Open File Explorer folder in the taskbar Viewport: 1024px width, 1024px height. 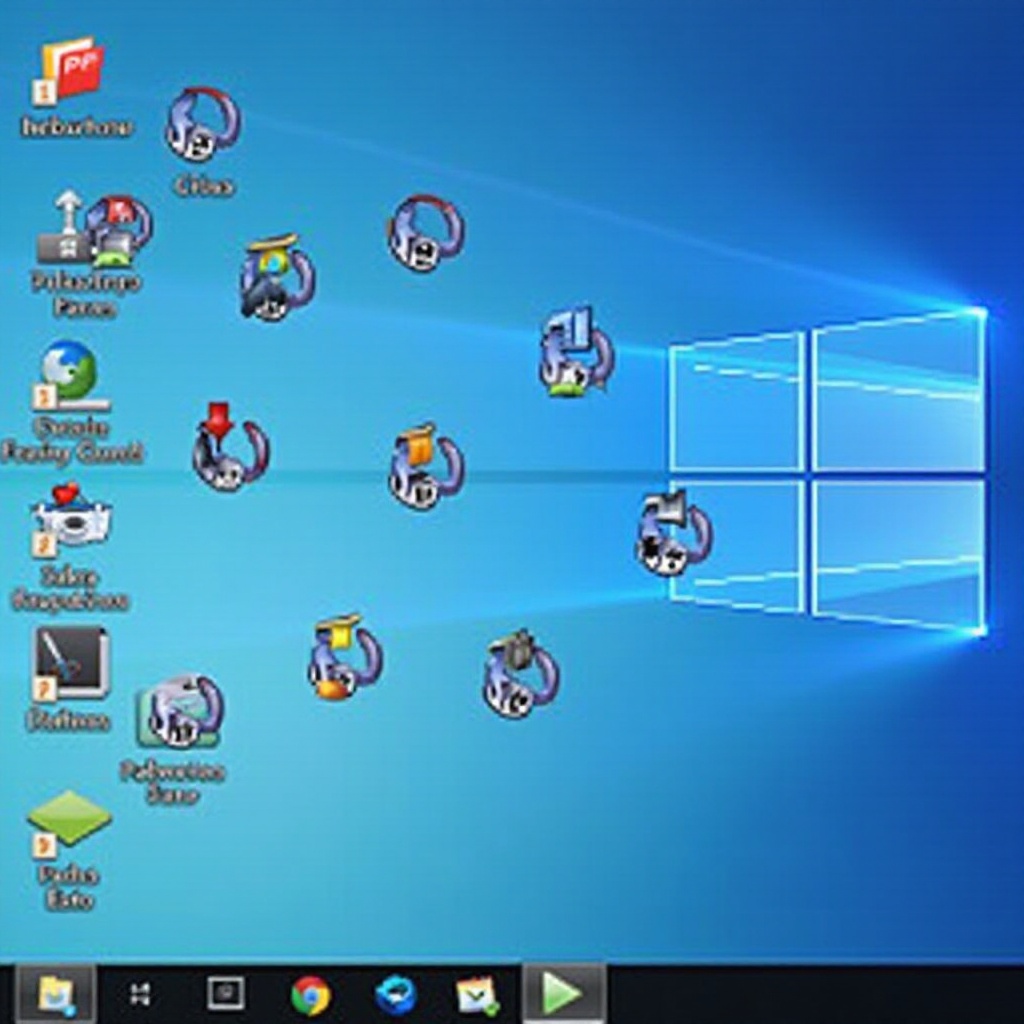coord(56,994)
